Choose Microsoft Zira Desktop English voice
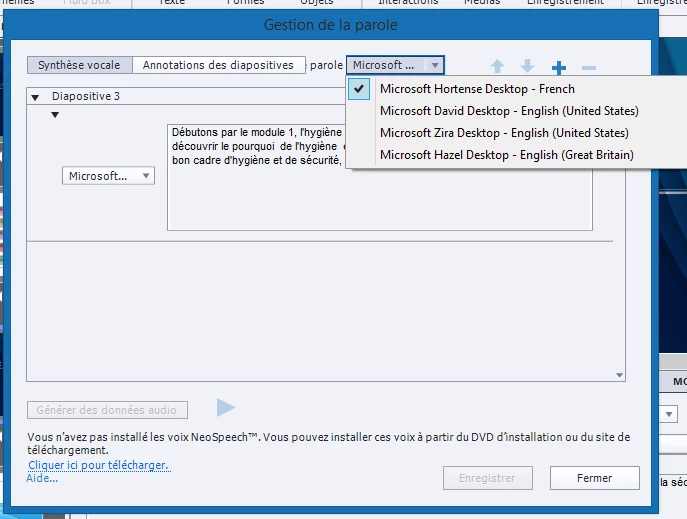This screenshot has width=687, height=519. (504, 133)
